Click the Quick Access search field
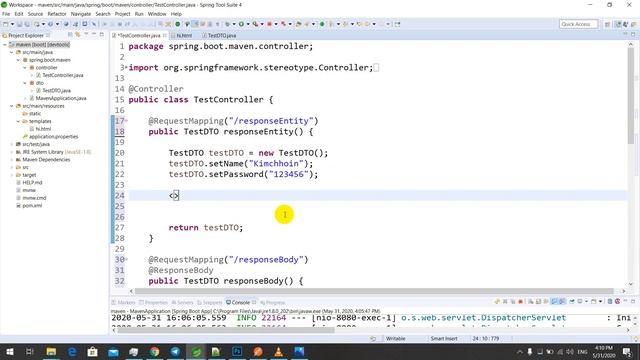The width and height of the screenshot is (640, 360). (578, 24)
